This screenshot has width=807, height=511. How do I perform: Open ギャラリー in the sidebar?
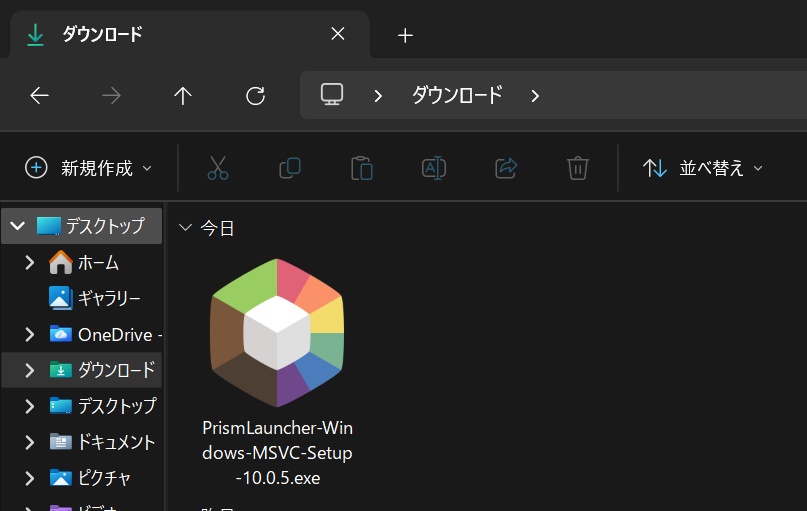(x=108, y=298)
